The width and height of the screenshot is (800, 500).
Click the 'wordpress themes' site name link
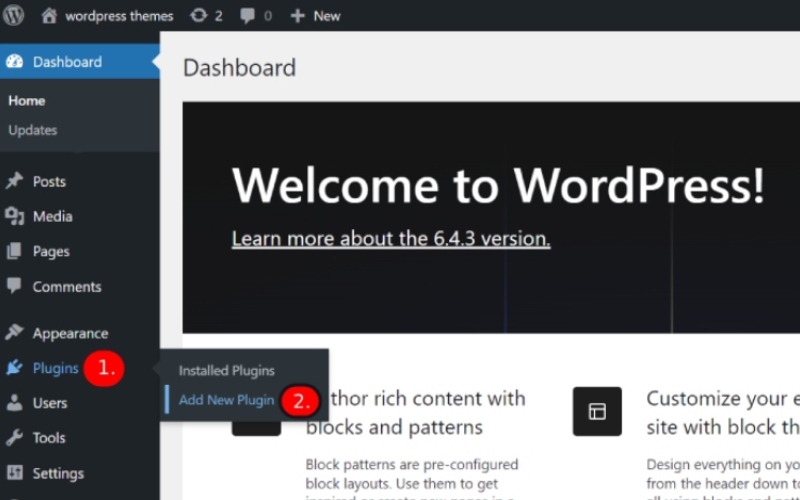point(119,16)
